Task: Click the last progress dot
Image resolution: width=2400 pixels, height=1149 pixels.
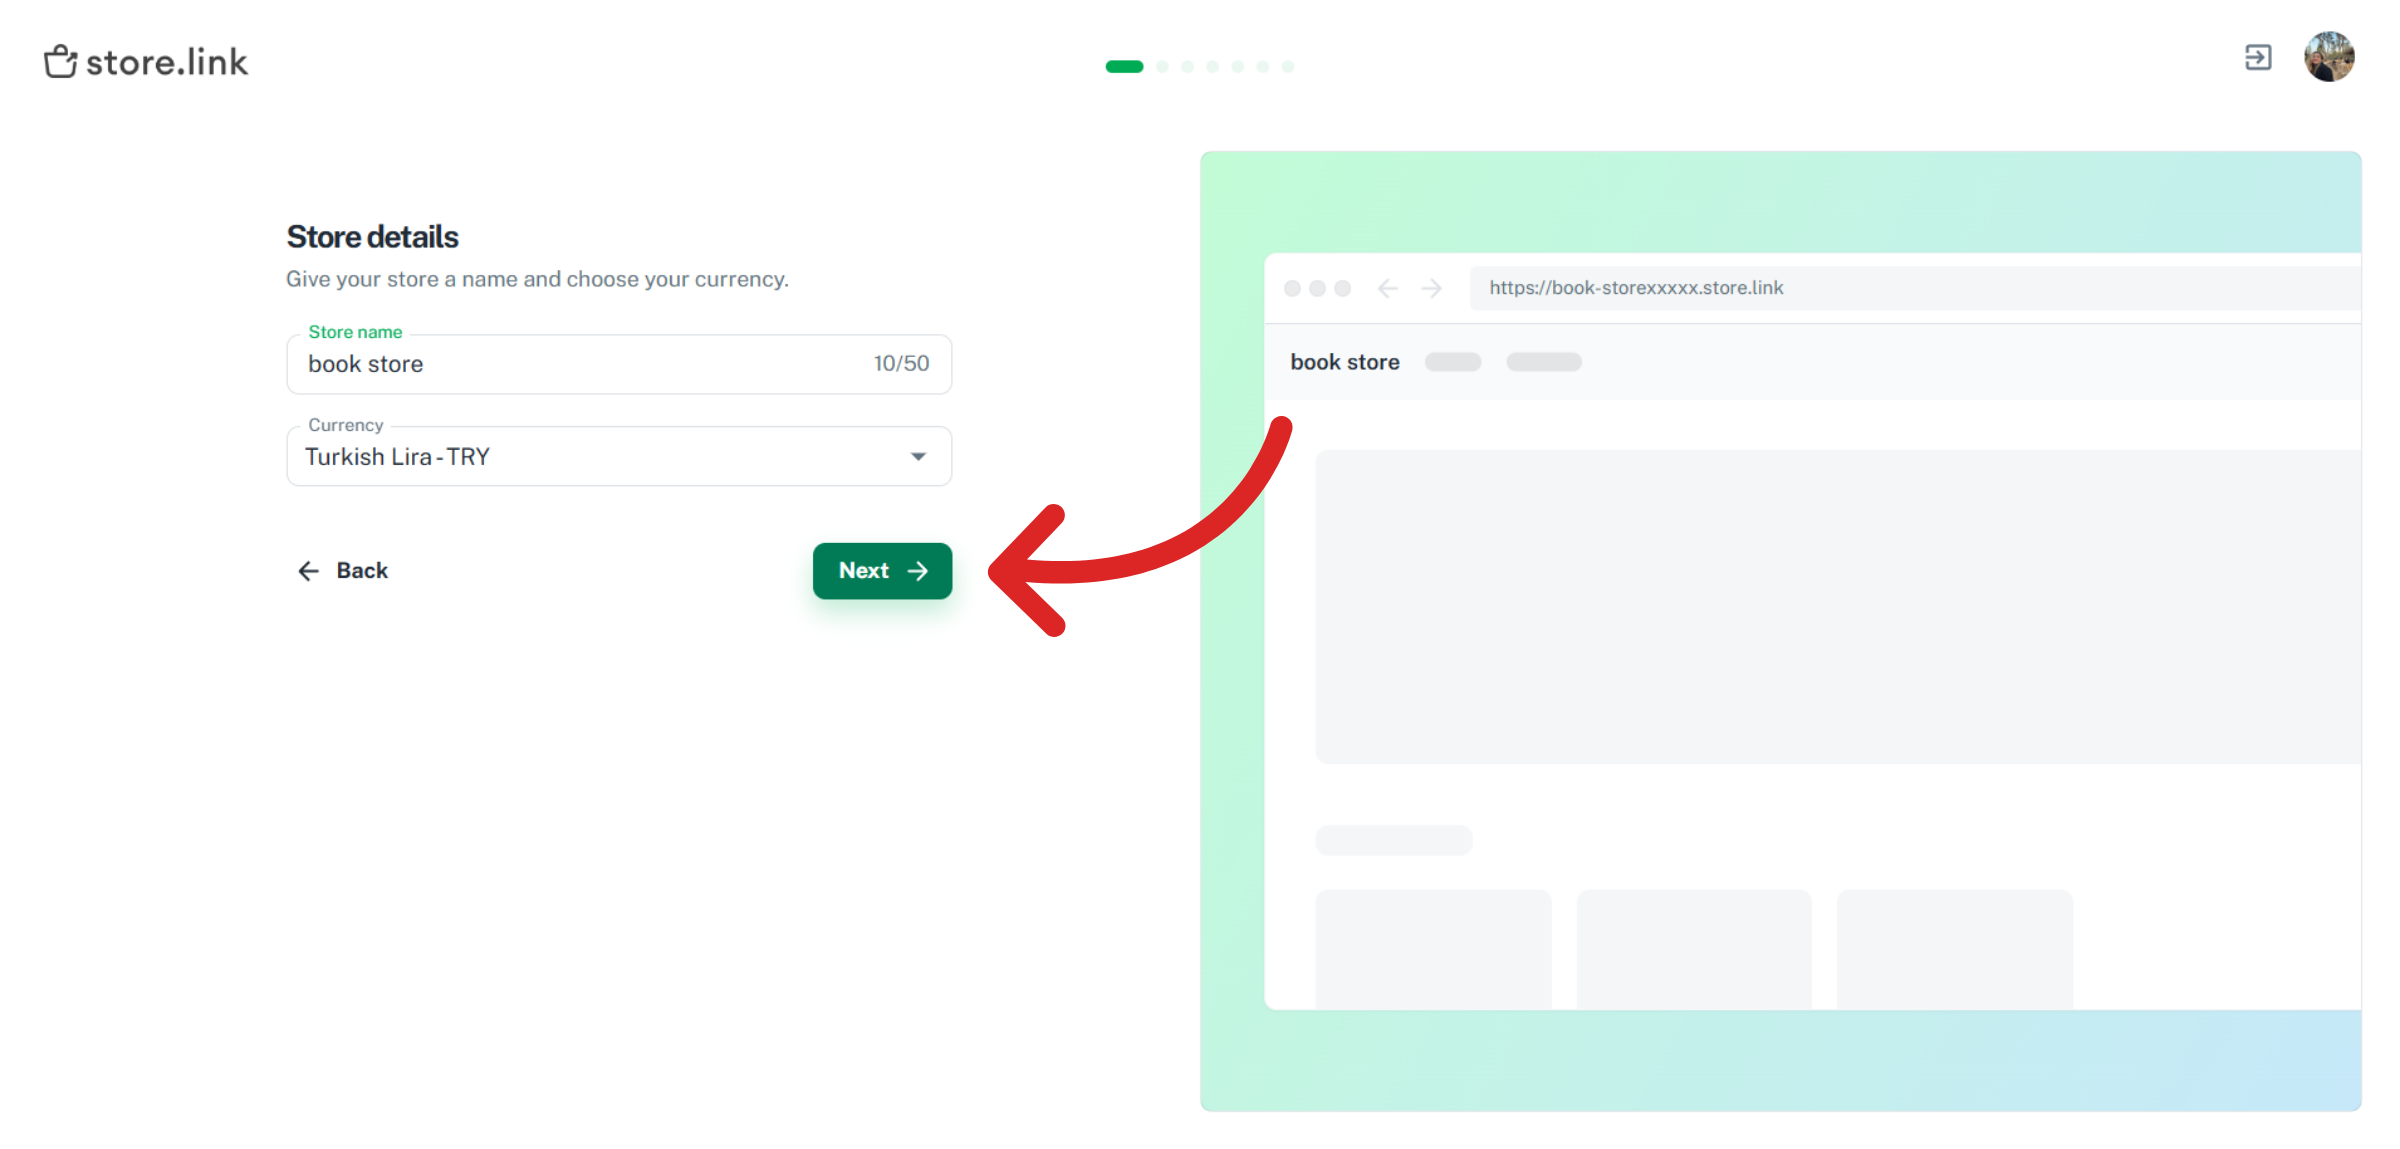Action: click(1288, 67)
